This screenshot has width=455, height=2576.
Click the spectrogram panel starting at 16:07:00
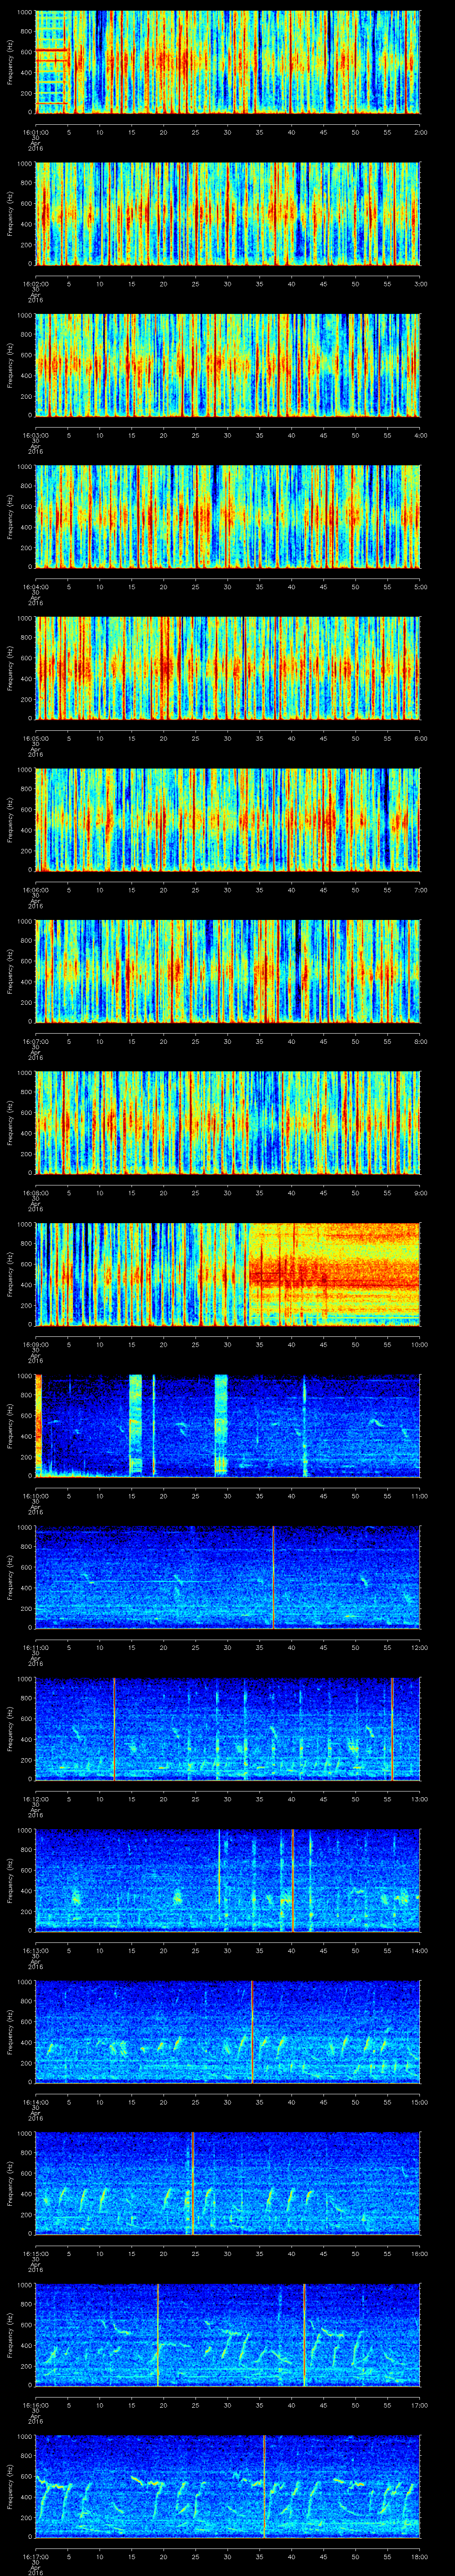(228, 971)
